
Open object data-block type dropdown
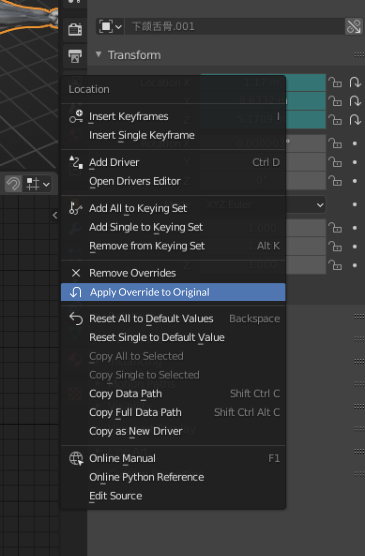click(110, 27)
